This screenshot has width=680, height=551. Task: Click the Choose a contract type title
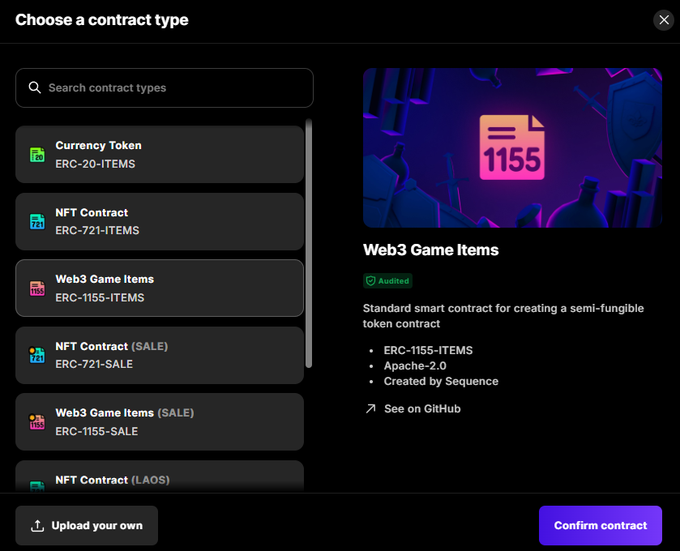click(x=102, y=20)
